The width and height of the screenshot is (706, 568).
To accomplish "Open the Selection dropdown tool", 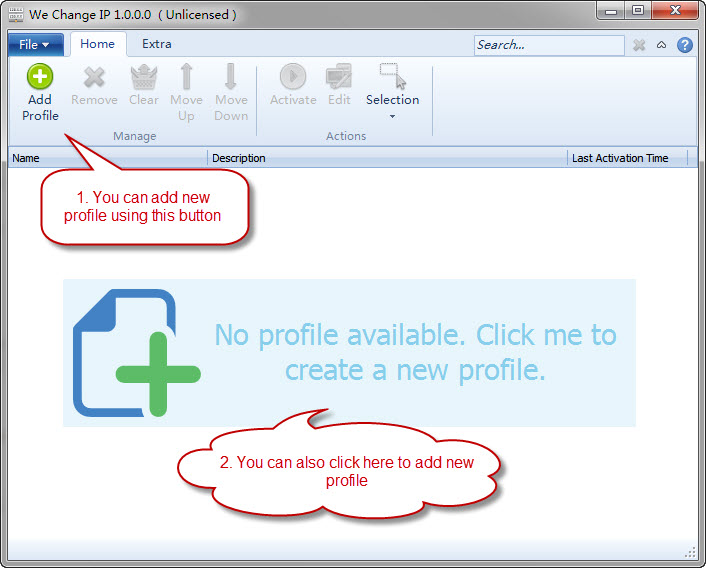I will coord(393,92).
